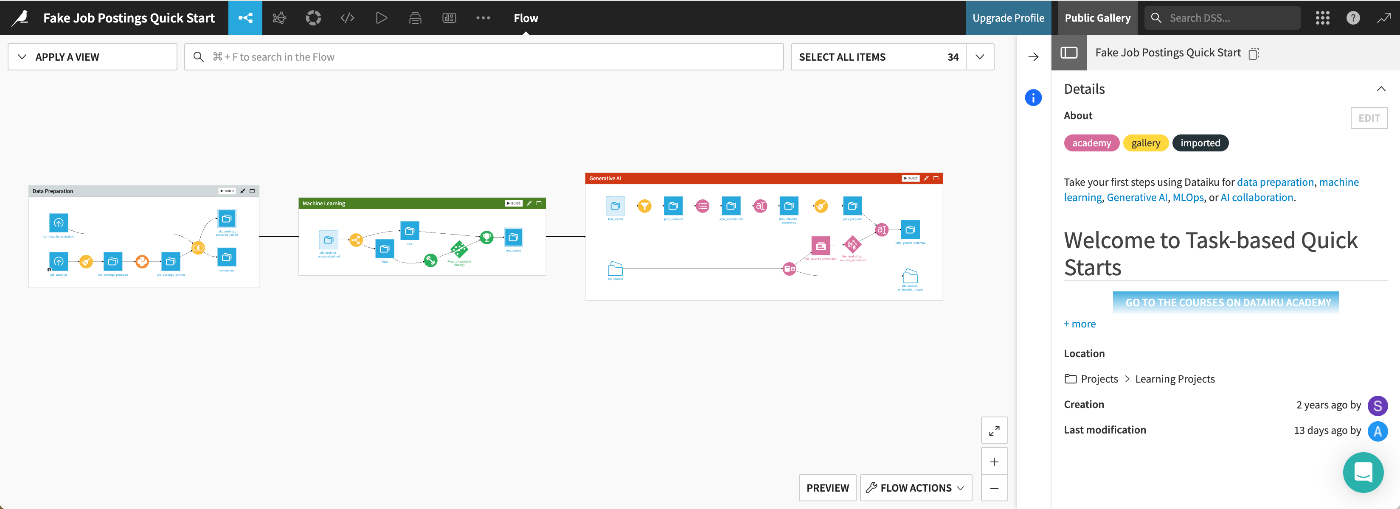Viewport: 1400px width, 509px height.
Task: Expand description with + more
Action: point(1080,324)
